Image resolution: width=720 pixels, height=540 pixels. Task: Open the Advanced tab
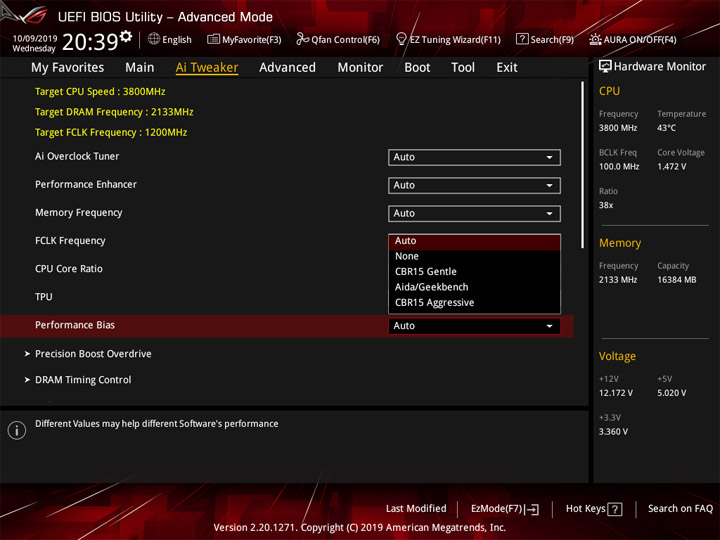point(287,68)
